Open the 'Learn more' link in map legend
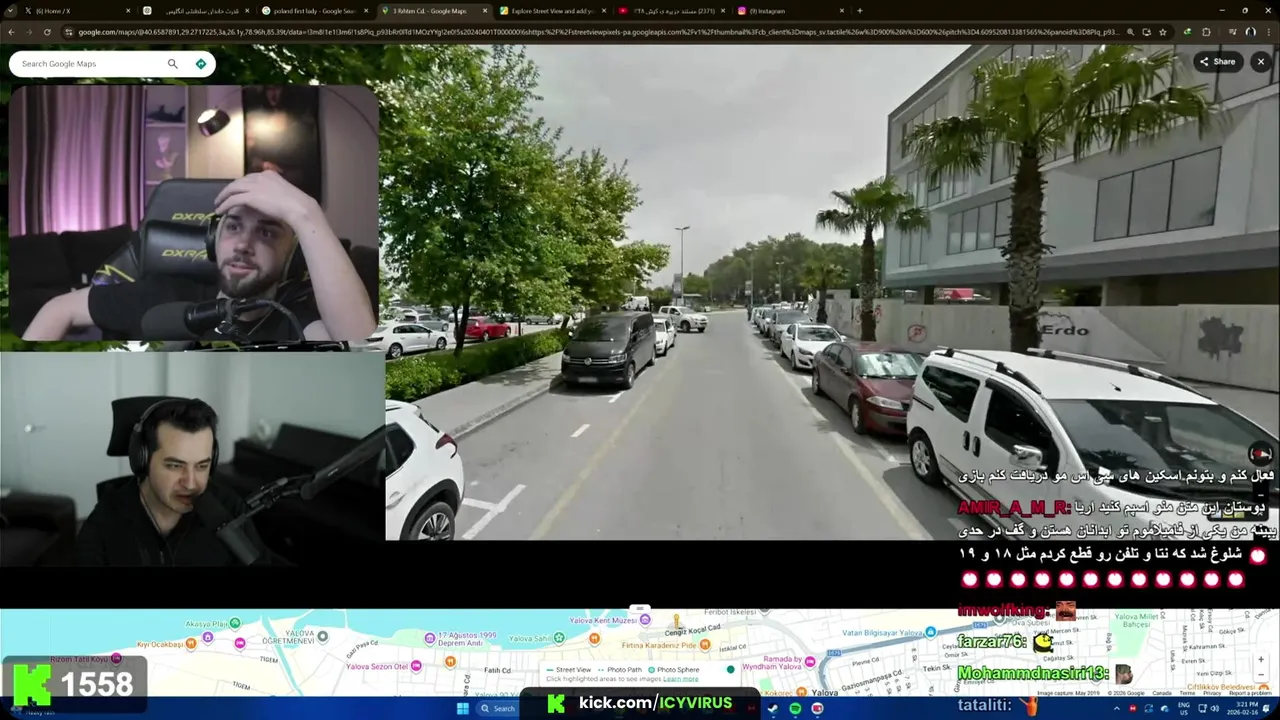This screenshot has height=720, width=1280. [x=680, y=679]
